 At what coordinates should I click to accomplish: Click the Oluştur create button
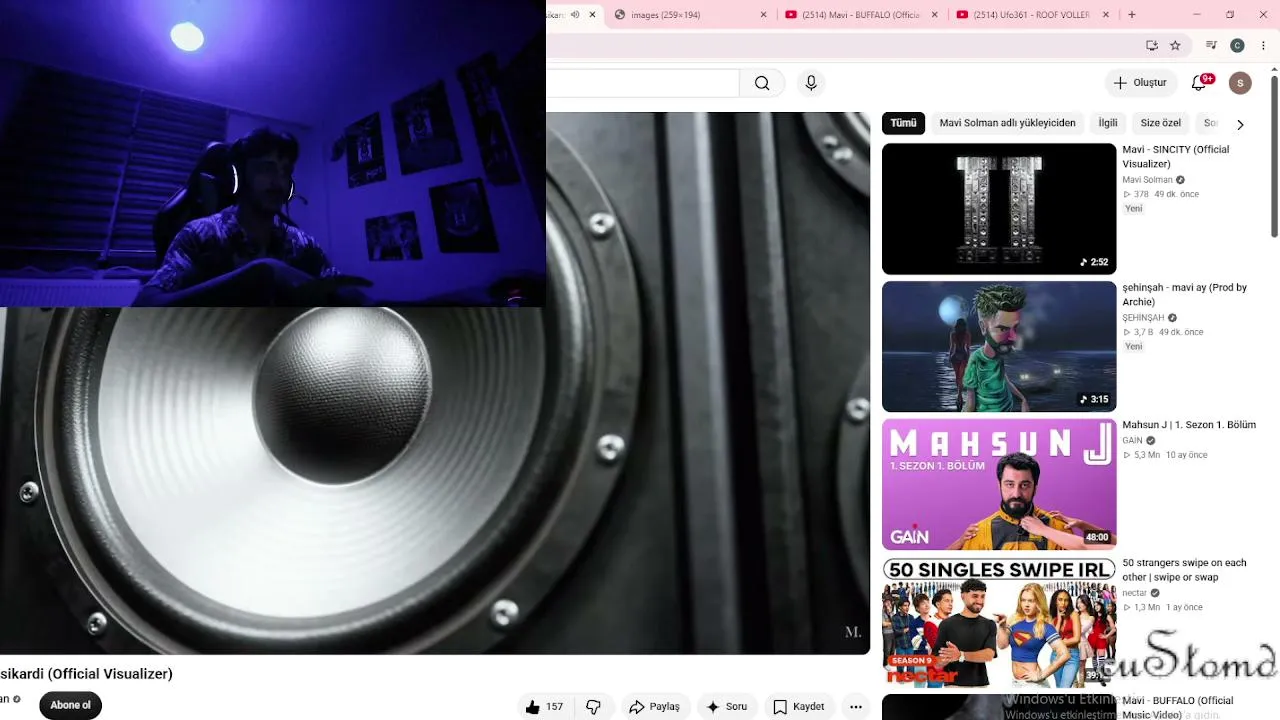(x=1140, y=83)
